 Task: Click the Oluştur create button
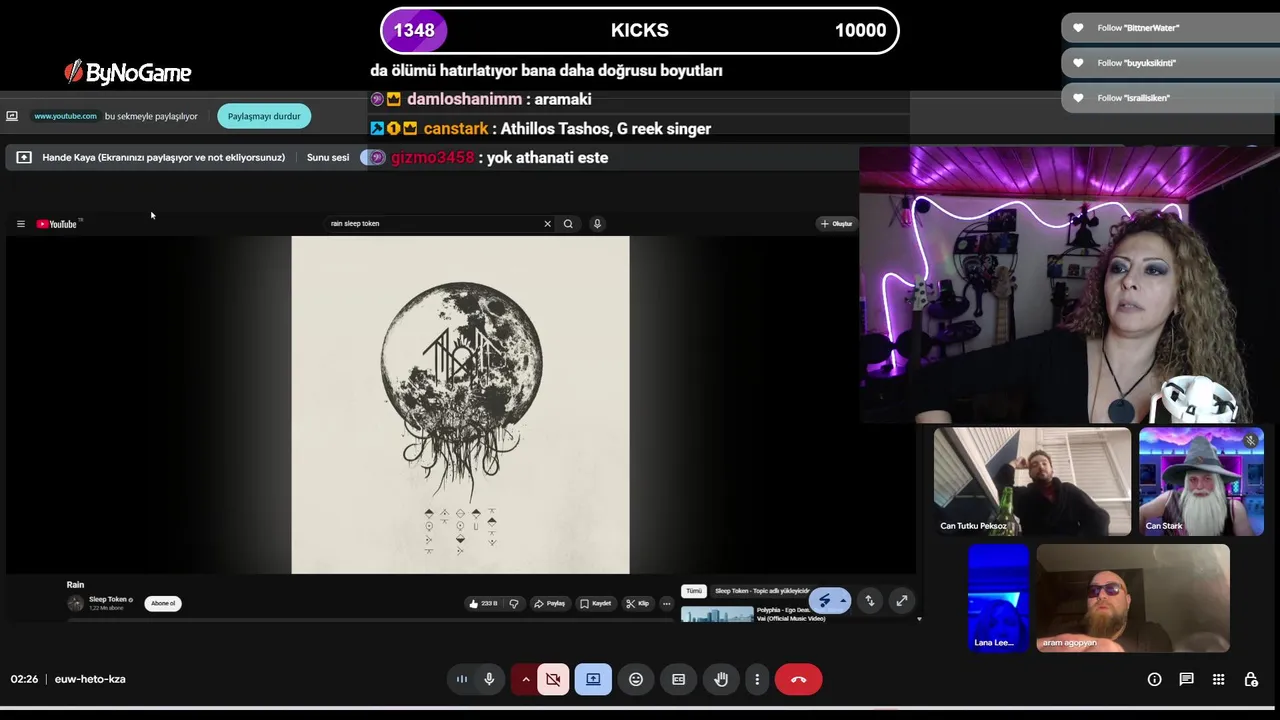pos(836,224)
